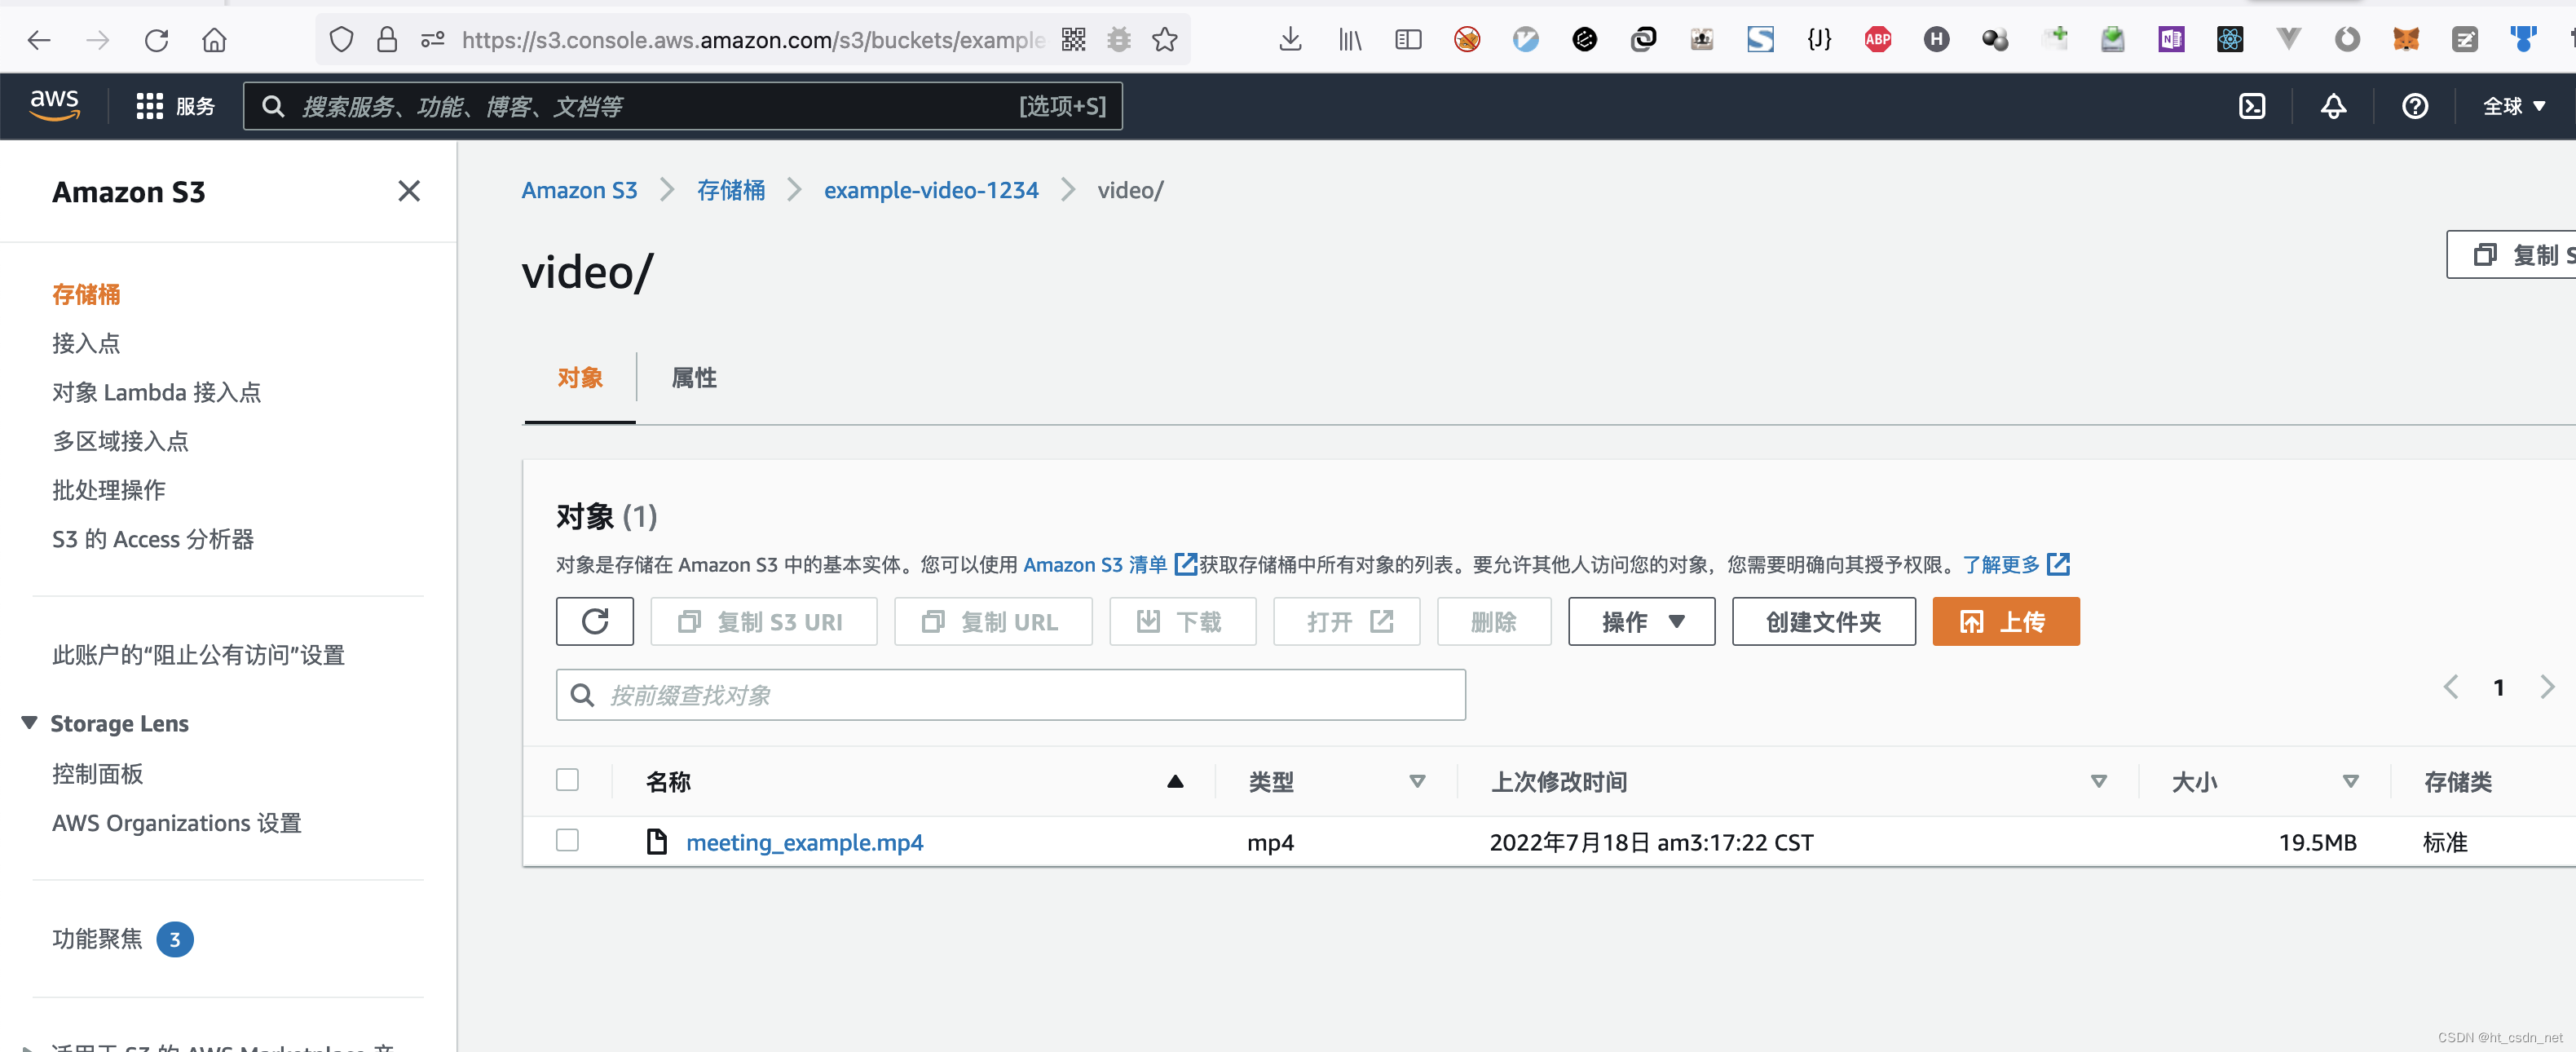
Task: Click the 存储桶 breadcrumb link
Action: pos(731,190)
